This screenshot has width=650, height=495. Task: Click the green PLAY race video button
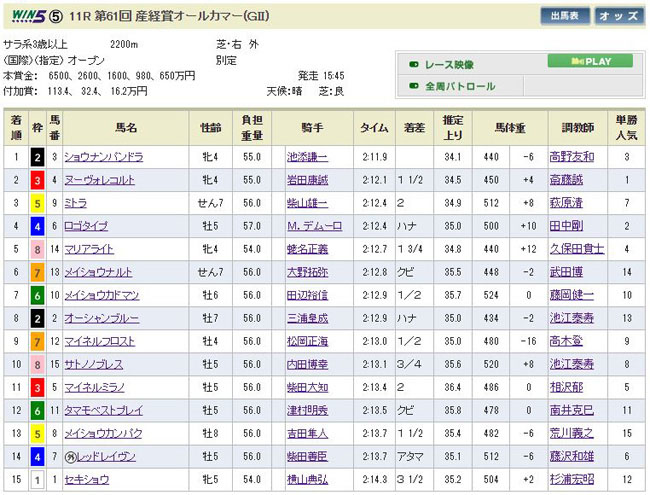pyautogui.click(x=589, y=61)
